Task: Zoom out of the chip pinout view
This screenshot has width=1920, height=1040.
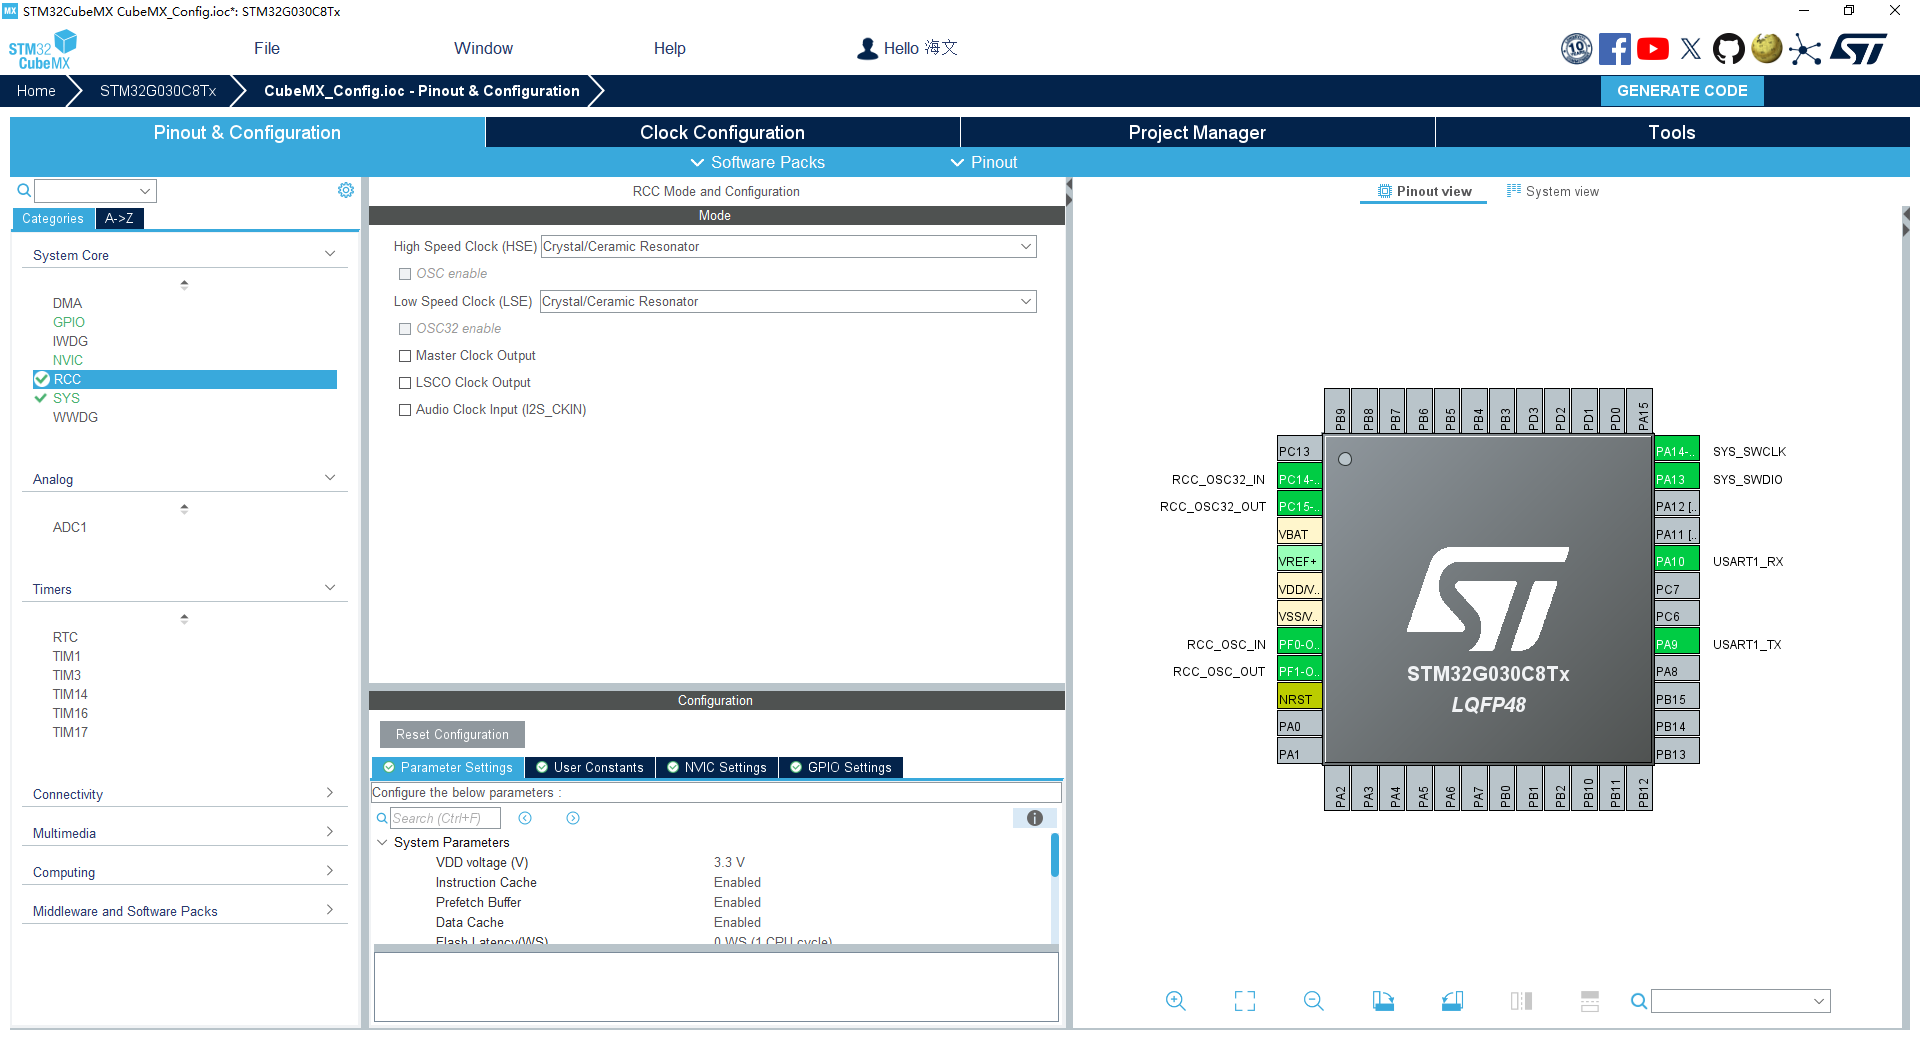Action: click(1313, 1001)
